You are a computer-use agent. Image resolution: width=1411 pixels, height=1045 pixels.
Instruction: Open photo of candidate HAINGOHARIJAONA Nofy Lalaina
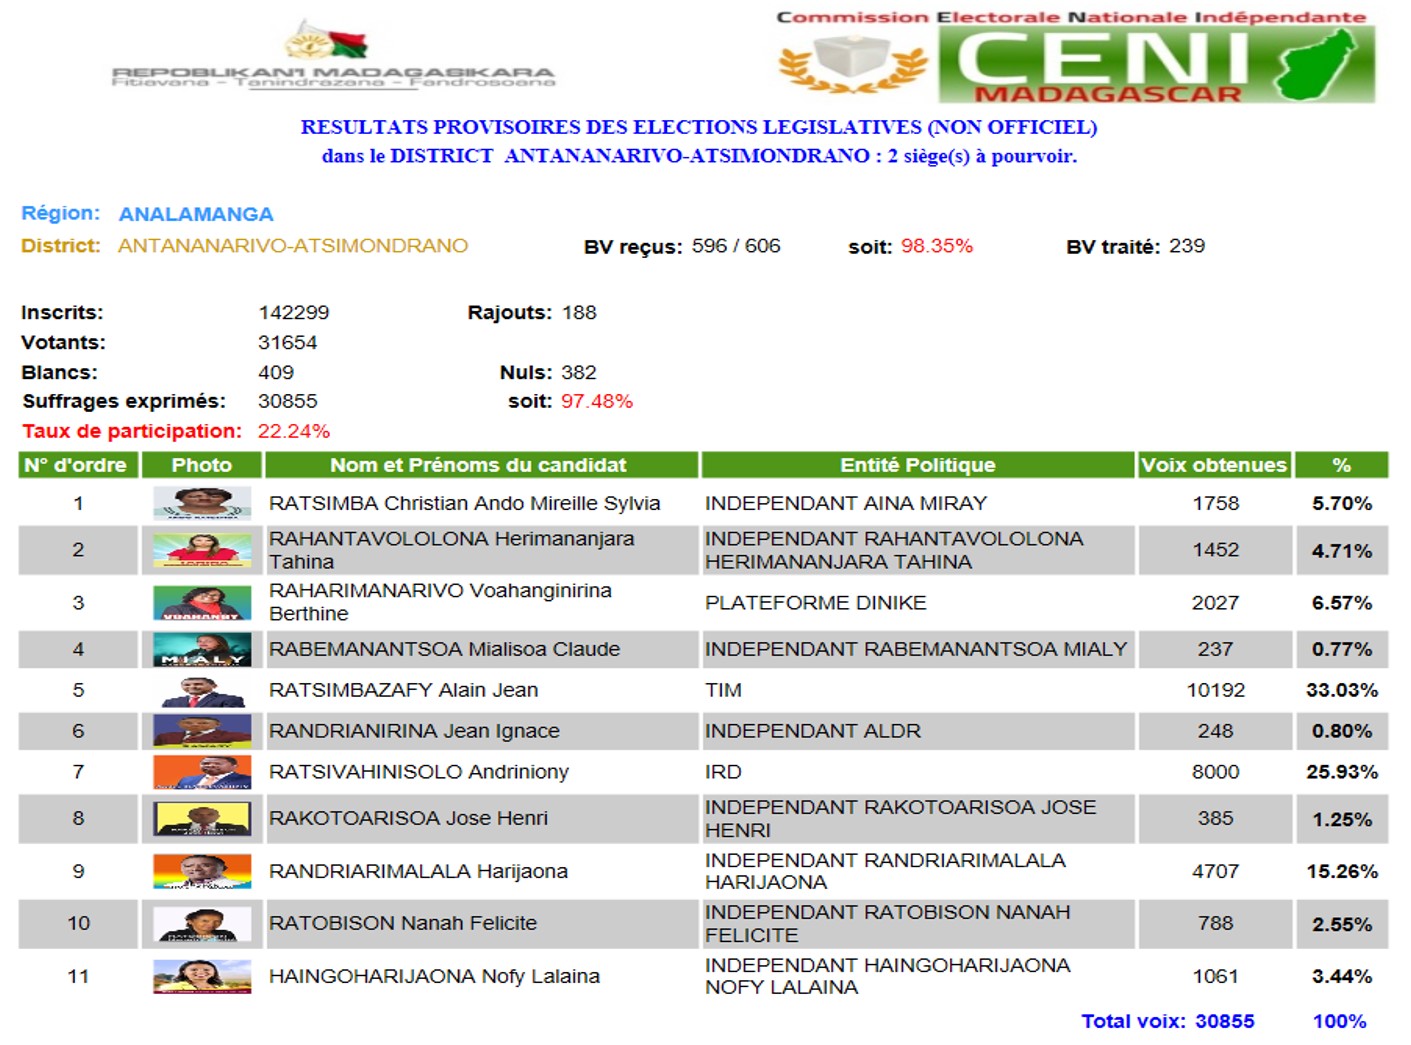pyautogui.click(x=202, y=976)
